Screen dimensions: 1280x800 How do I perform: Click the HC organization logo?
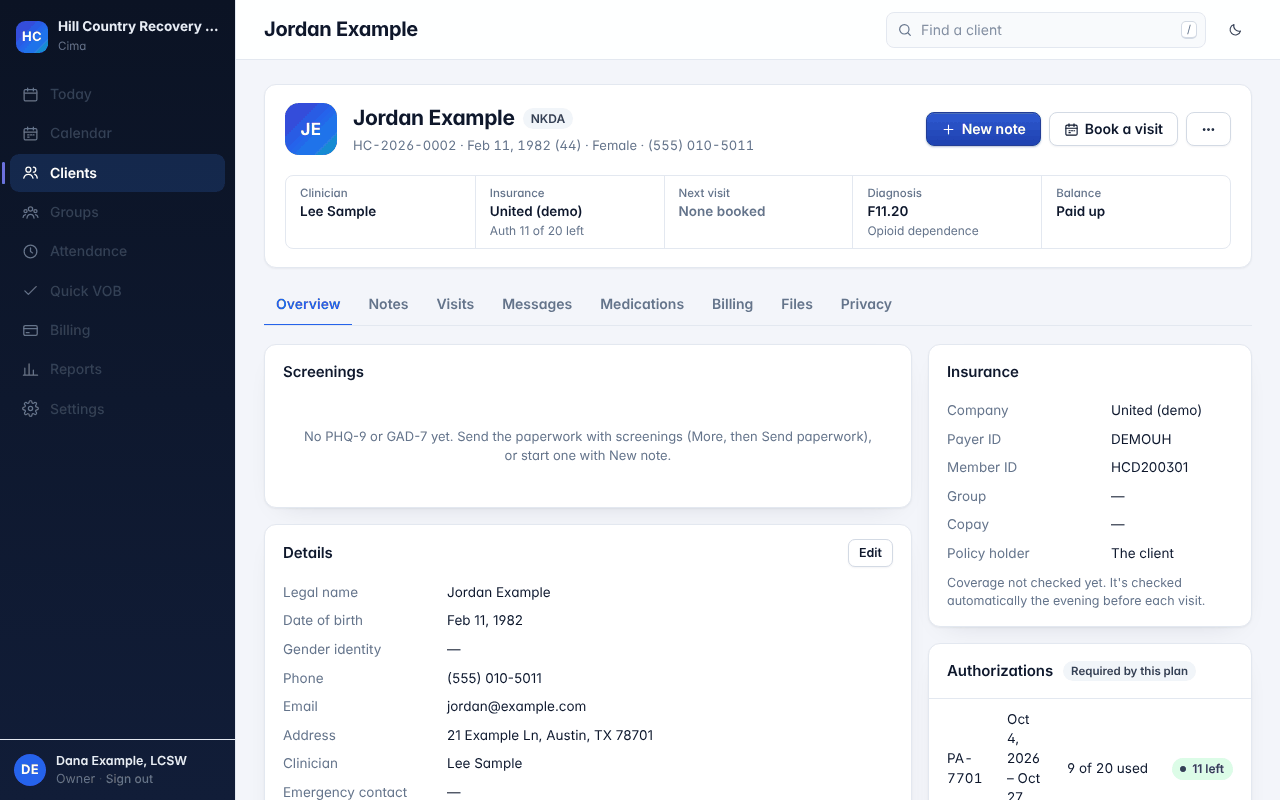32,36
